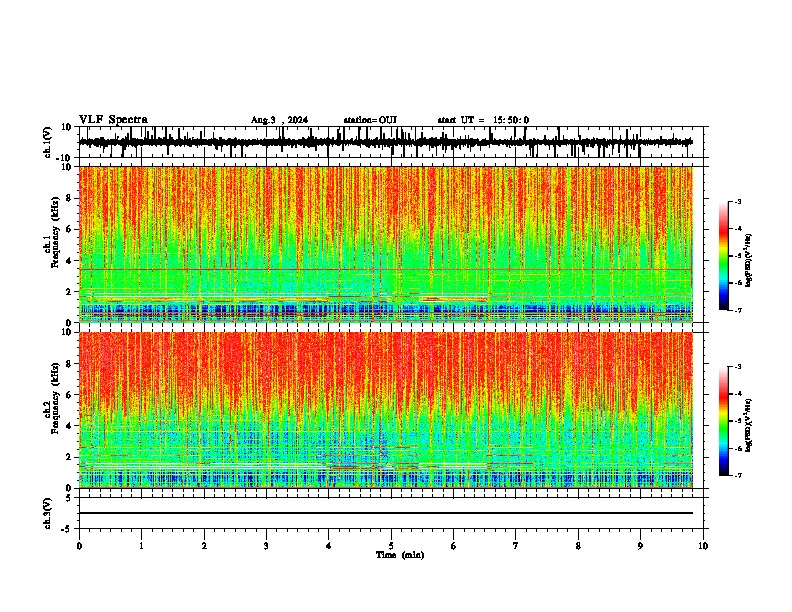
Task: Click the ch.1 color scale bar
Action: point(724,256)
